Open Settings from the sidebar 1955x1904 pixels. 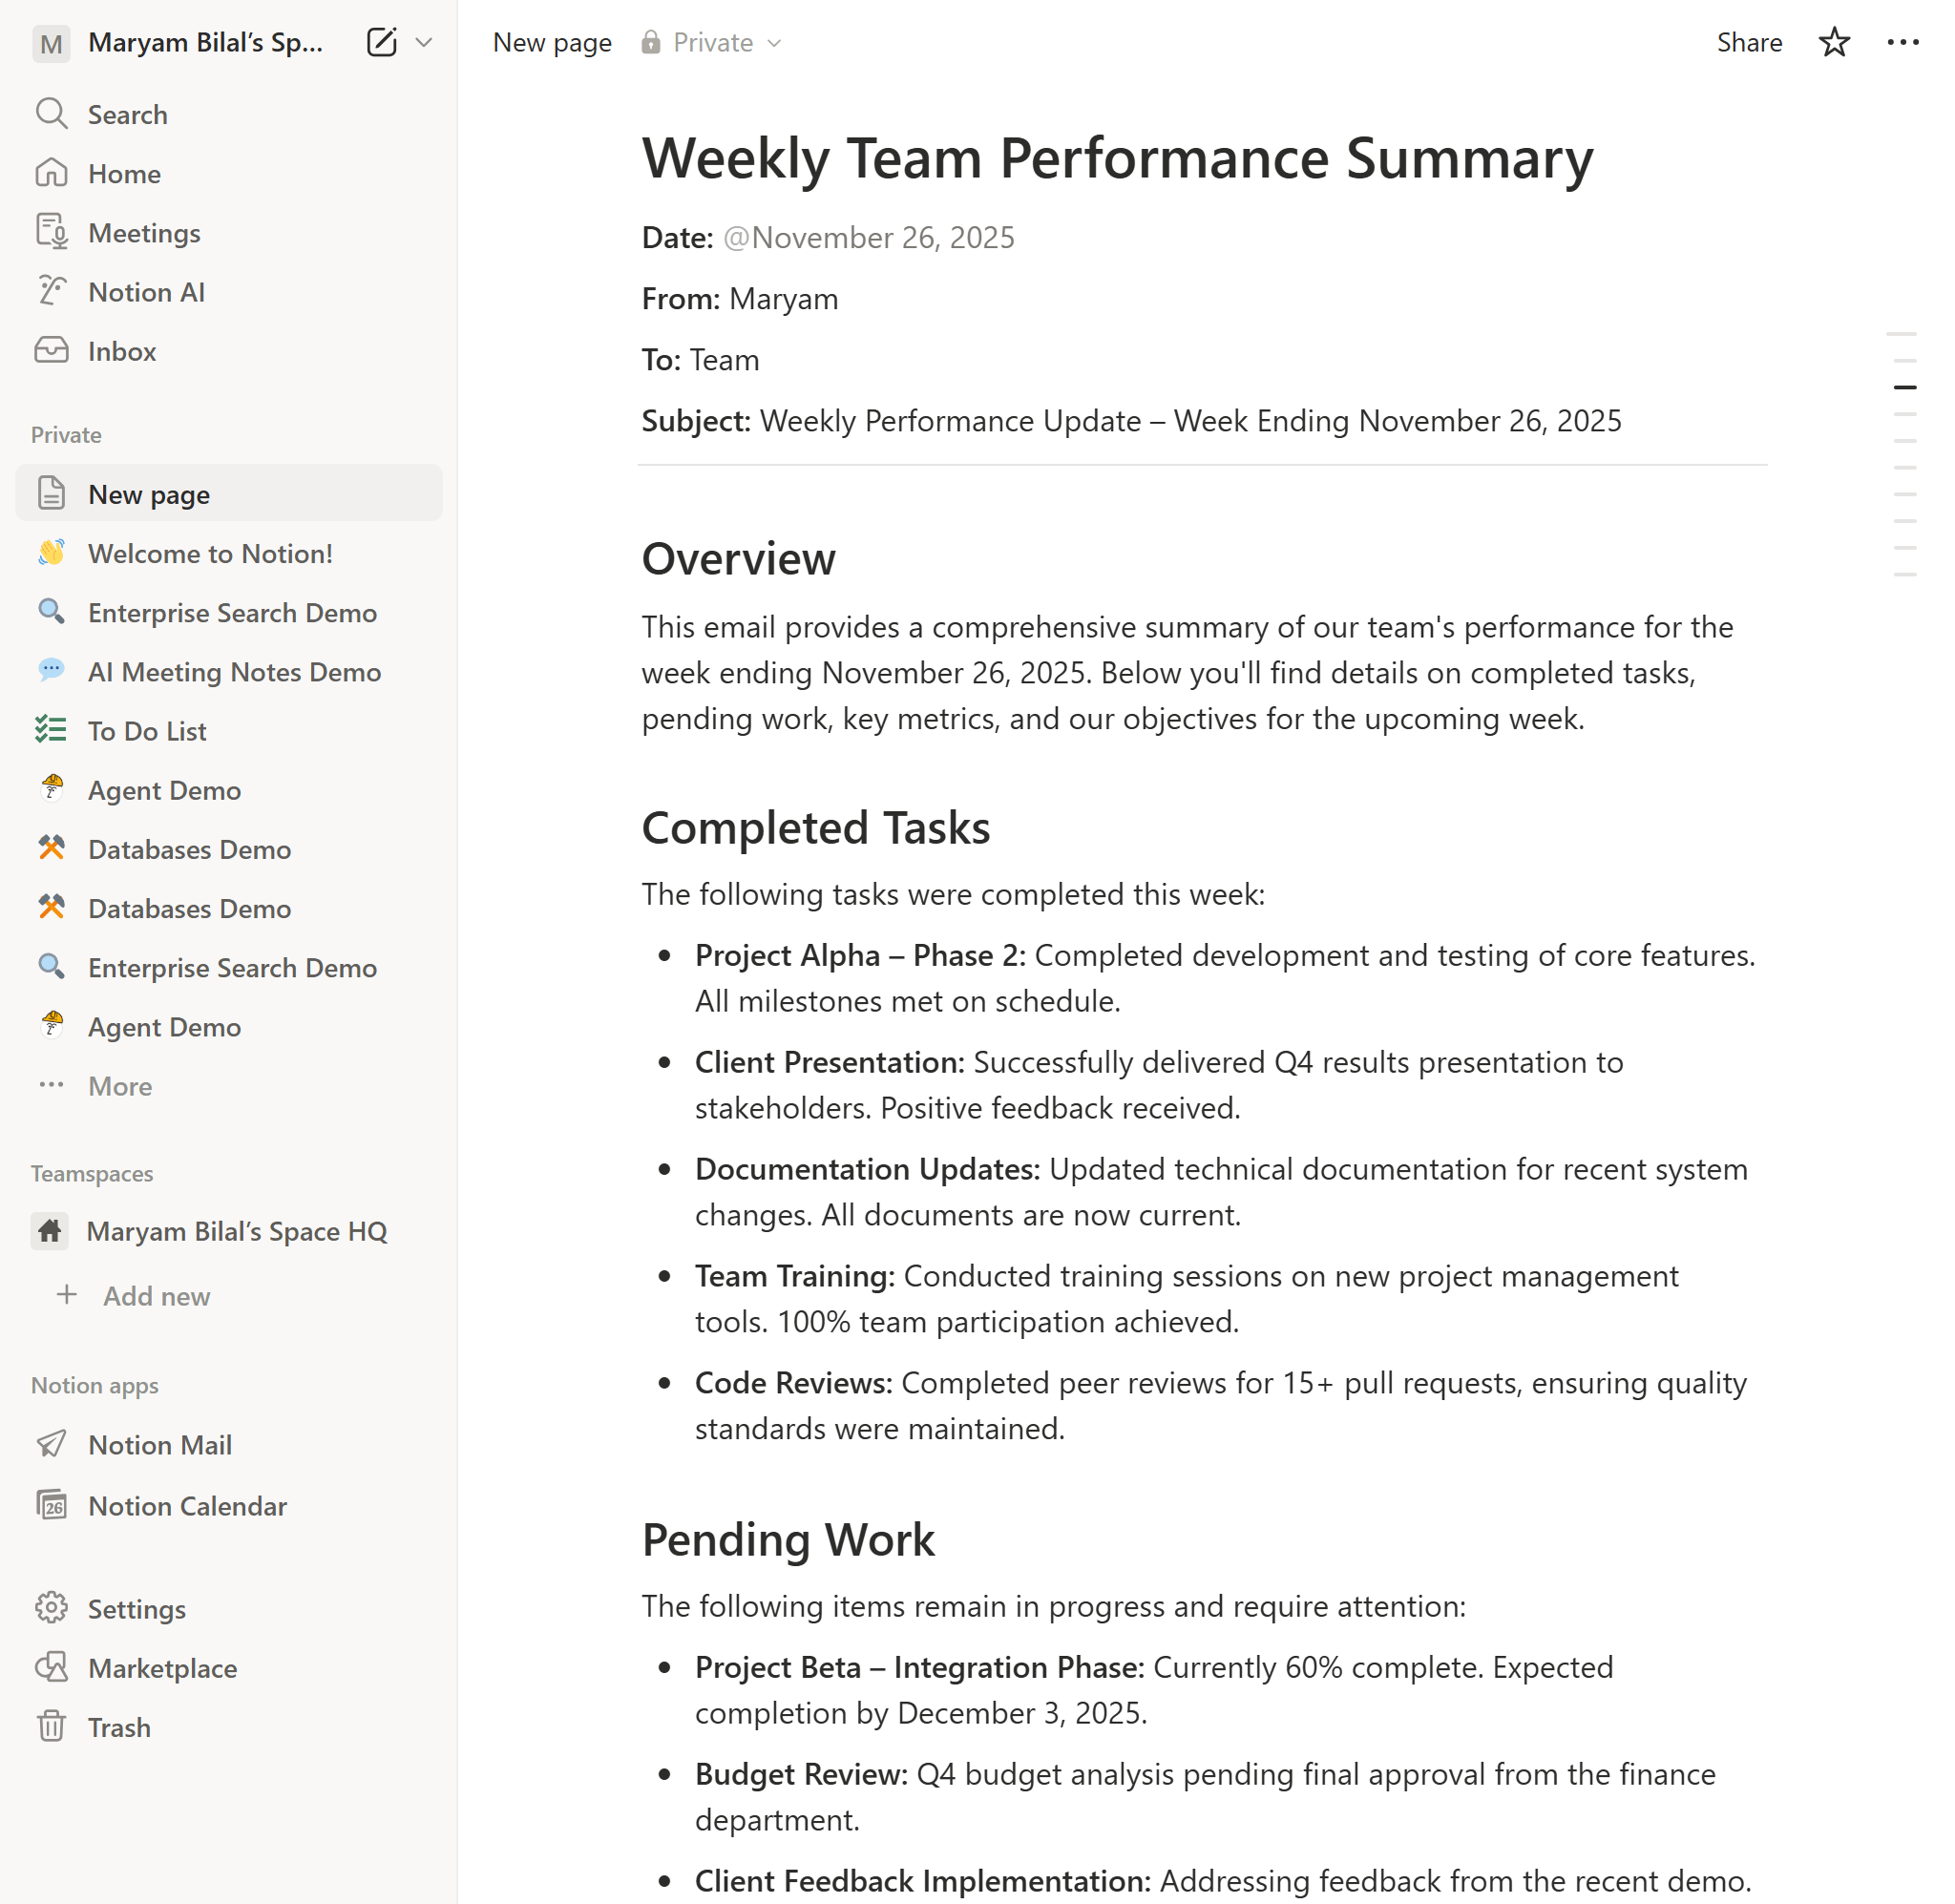point(136,1609)
